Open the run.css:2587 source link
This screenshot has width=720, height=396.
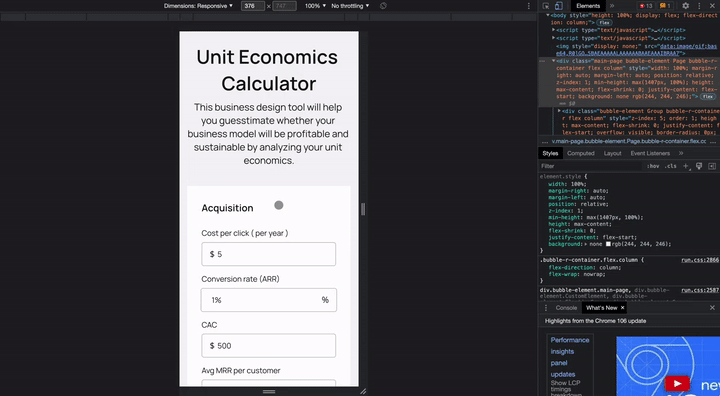coord(700,290)
